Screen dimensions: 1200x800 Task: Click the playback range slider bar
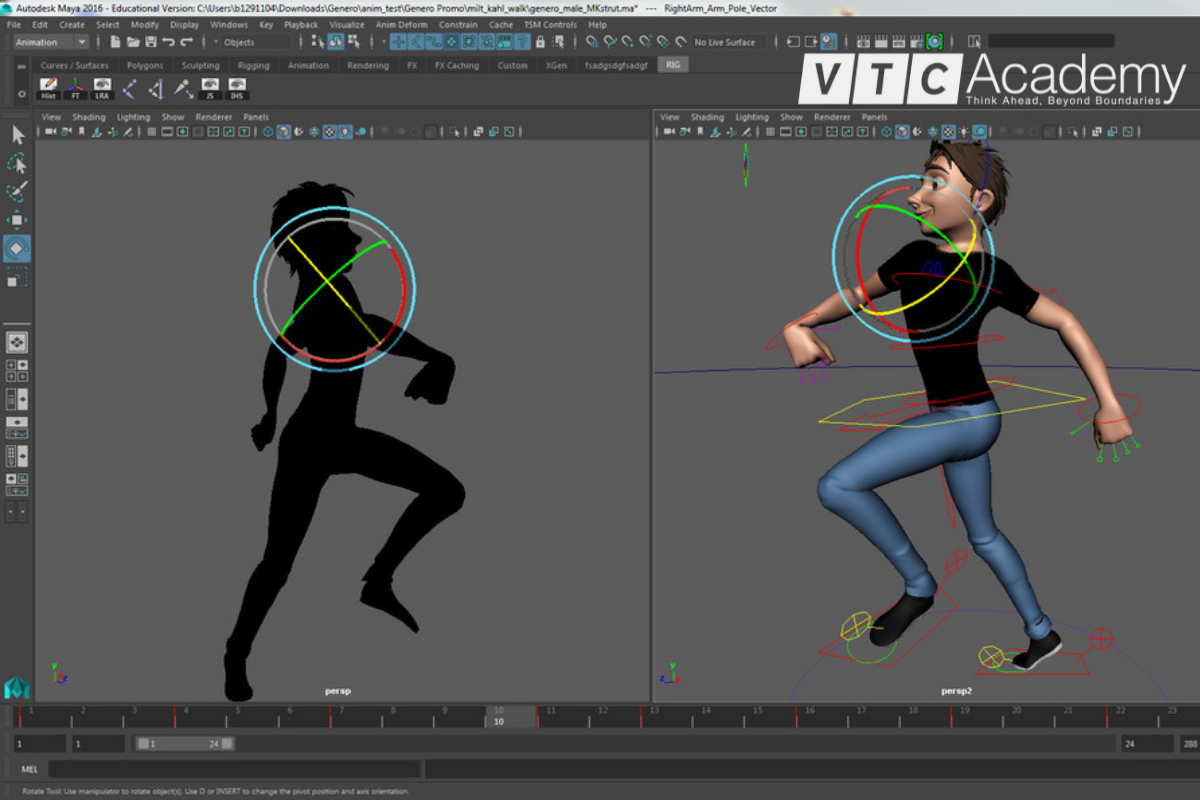[185, 743]
